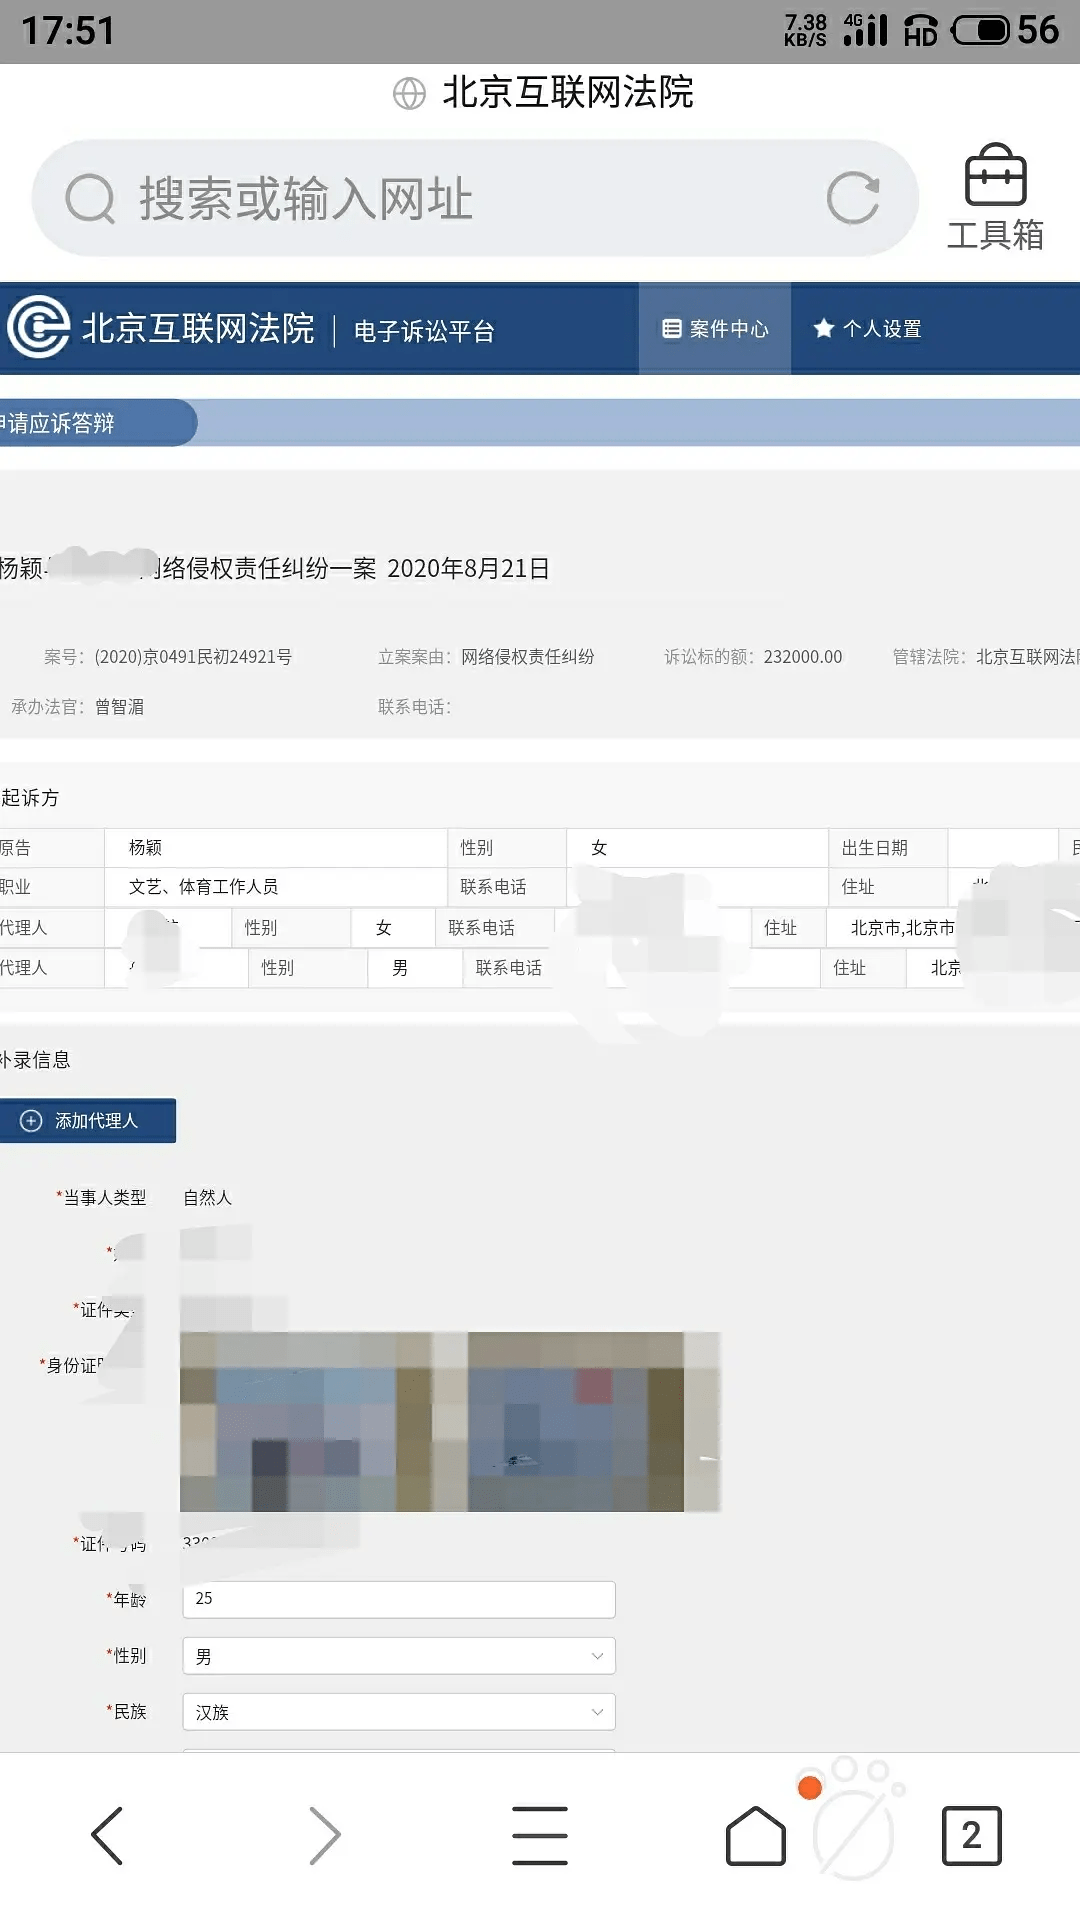This screenshot has height=1920, width=1080.
Task: Open the 案件中心 tab
Action: (715, 328)
